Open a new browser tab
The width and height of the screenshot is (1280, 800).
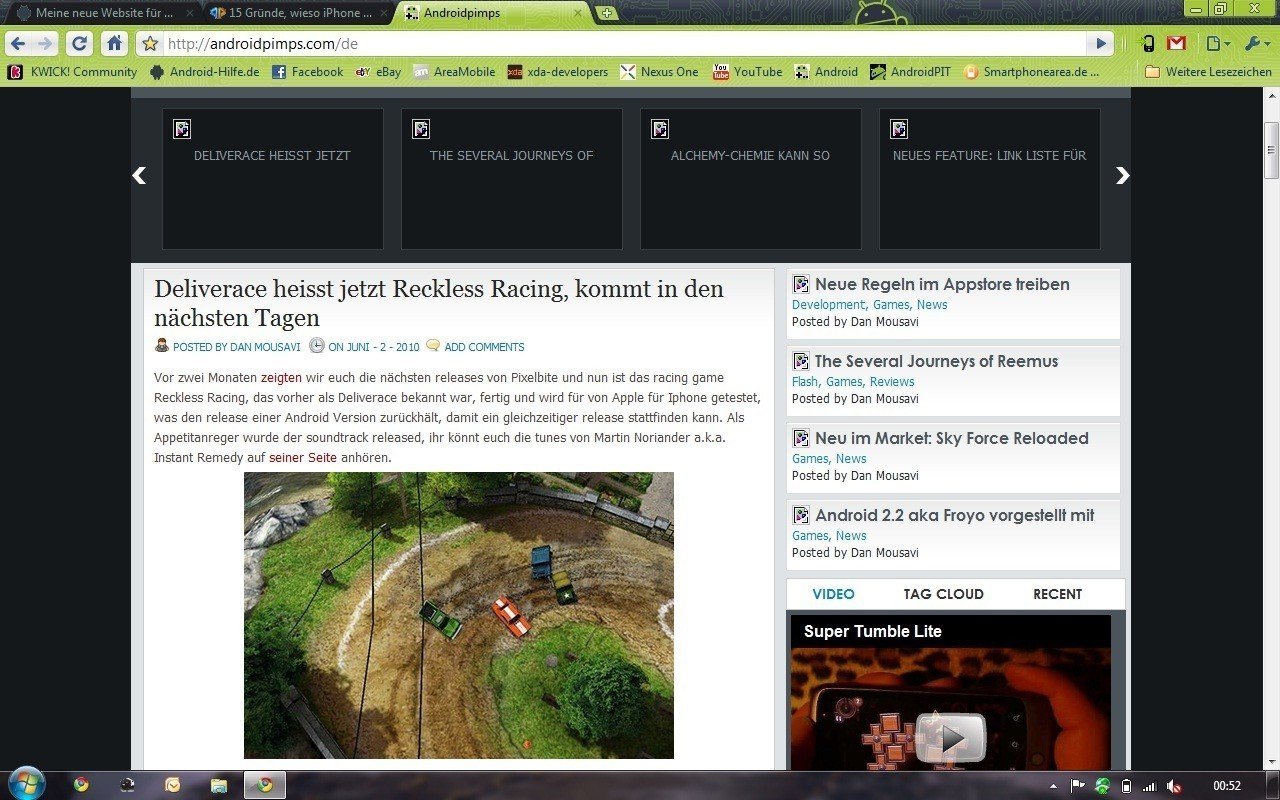point(606,14)
